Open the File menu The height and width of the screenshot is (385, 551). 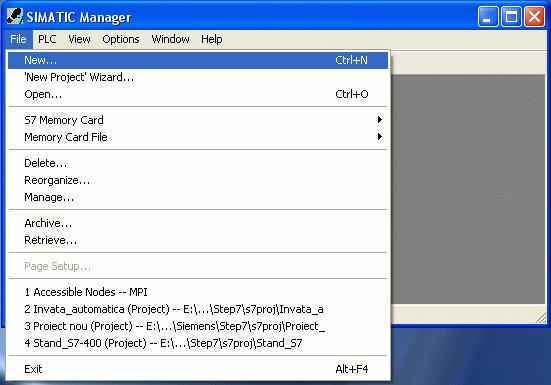point(18,39)
